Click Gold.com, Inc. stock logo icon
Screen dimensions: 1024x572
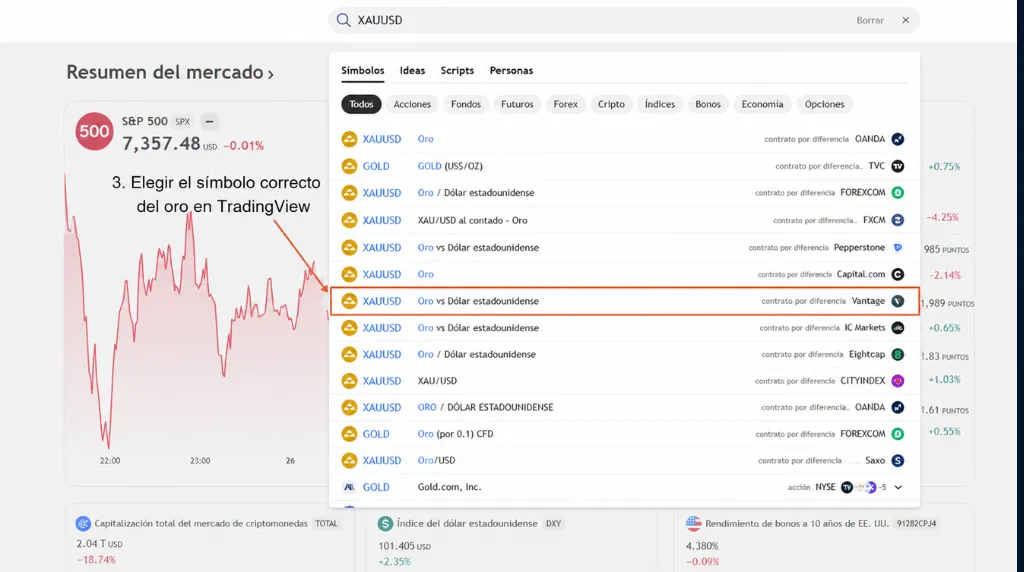349,487
